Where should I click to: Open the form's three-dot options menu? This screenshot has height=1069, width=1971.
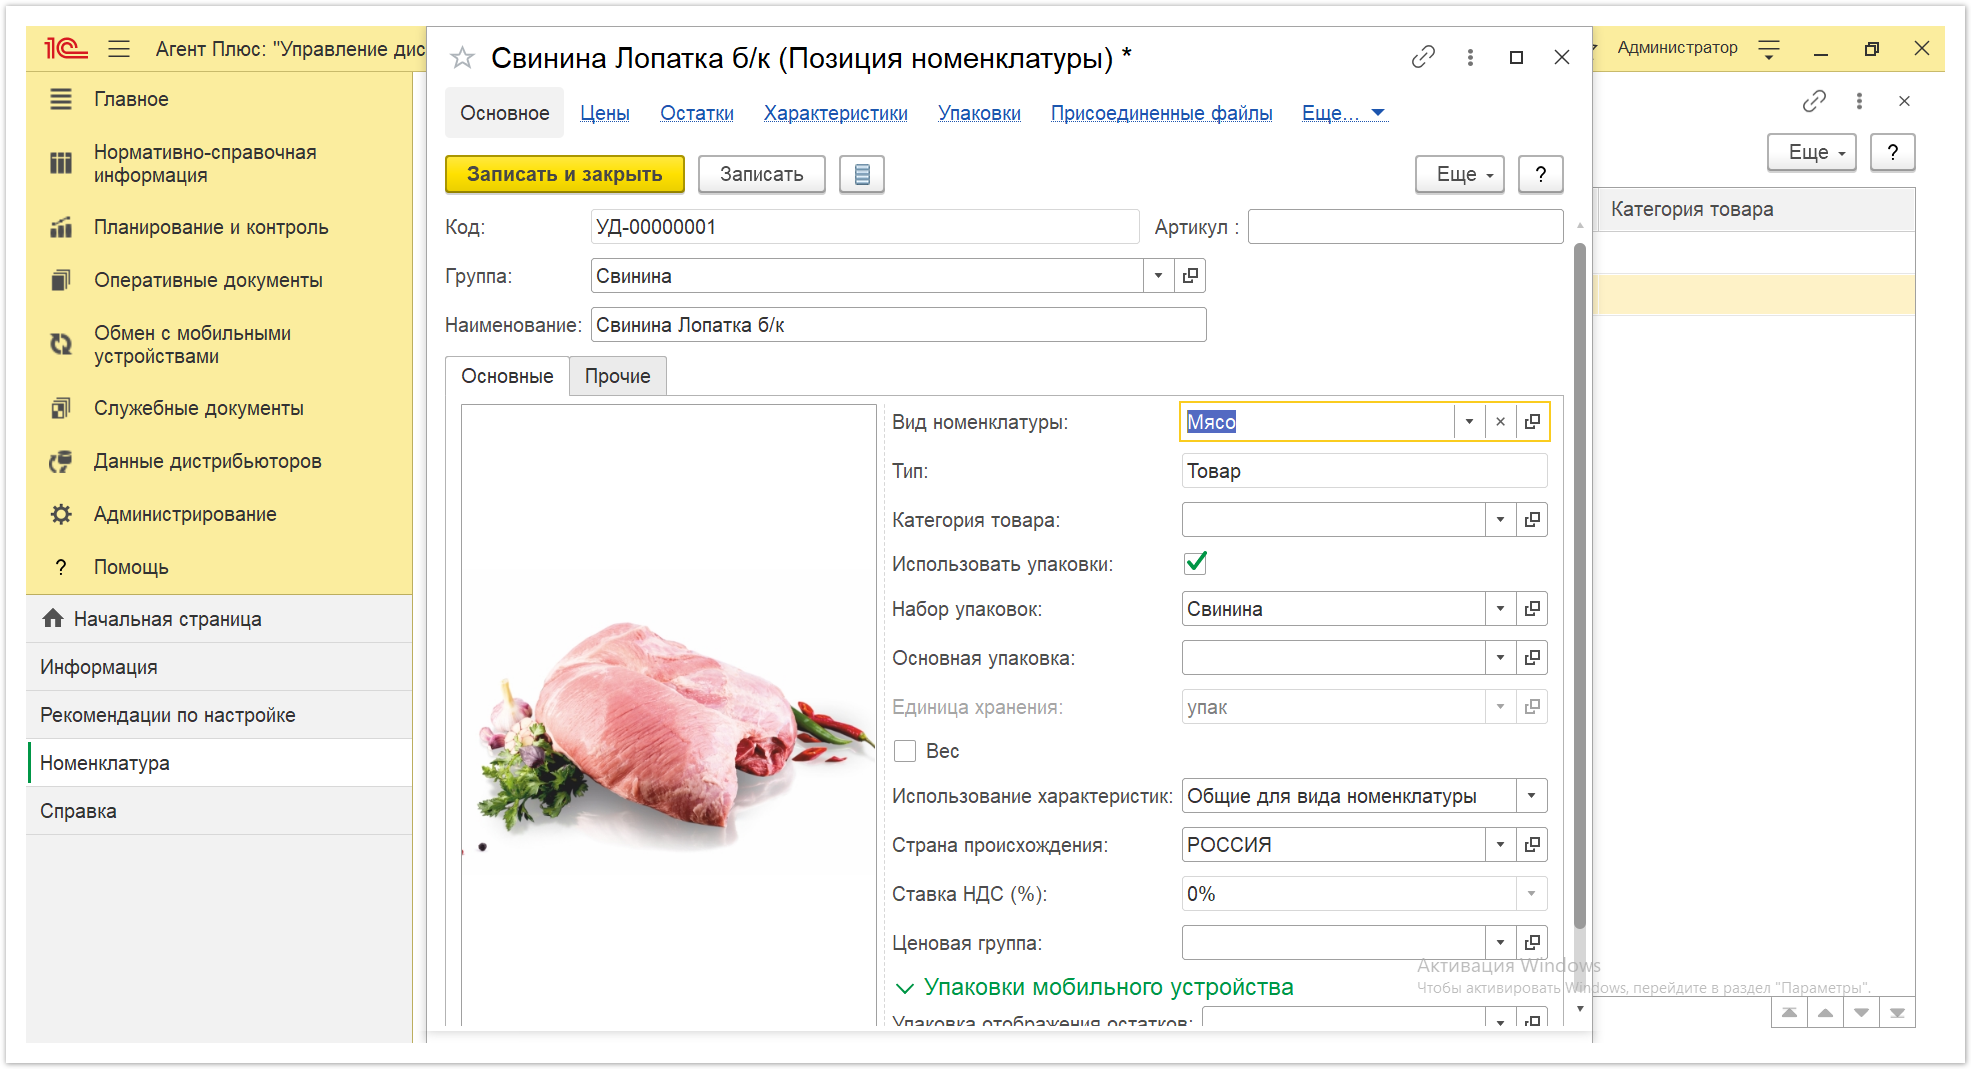point(1470,57)
